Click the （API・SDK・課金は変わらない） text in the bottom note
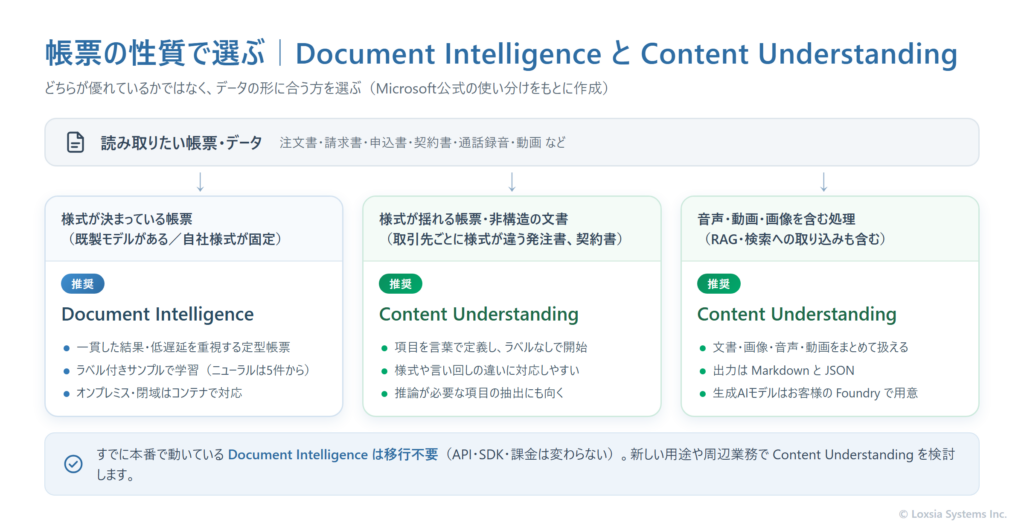 (531, 455)
